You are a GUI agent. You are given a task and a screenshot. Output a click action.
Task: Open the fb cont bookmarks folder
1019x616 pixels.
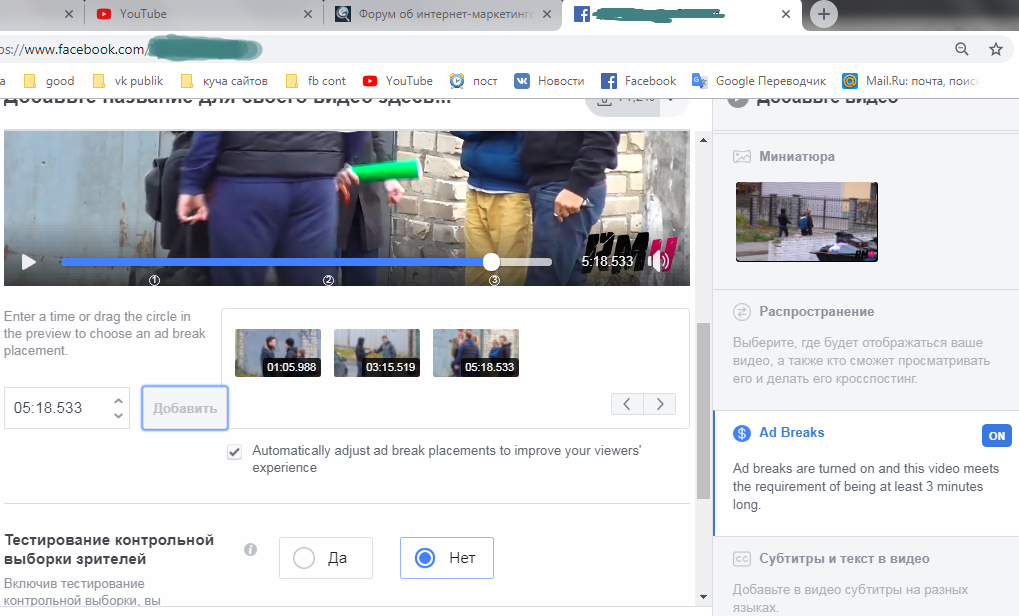coord(316,81)
